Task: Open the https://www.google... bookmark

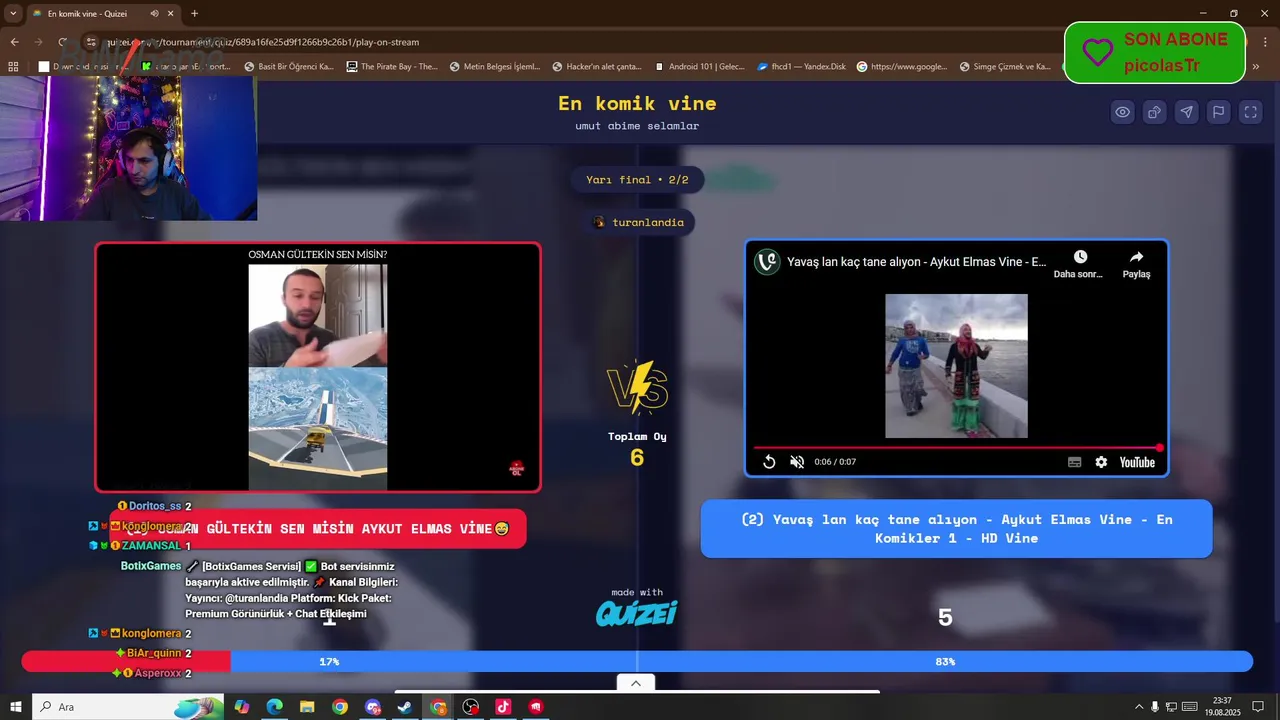Action: tap(902, 67)
